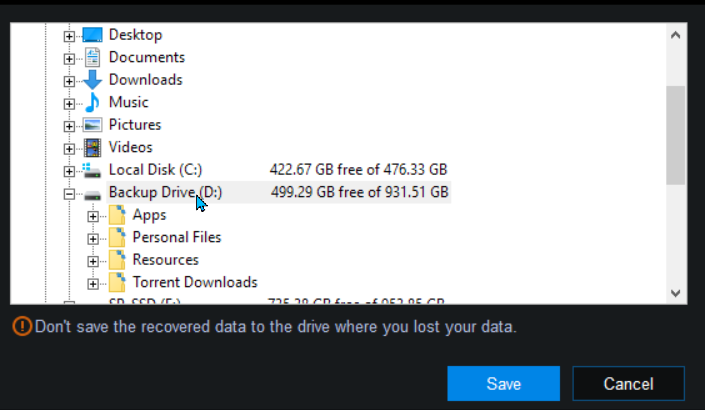Click the Torrent Downloads folder icon
This screenshot has height=410, width=705.
tap(117, 282)
